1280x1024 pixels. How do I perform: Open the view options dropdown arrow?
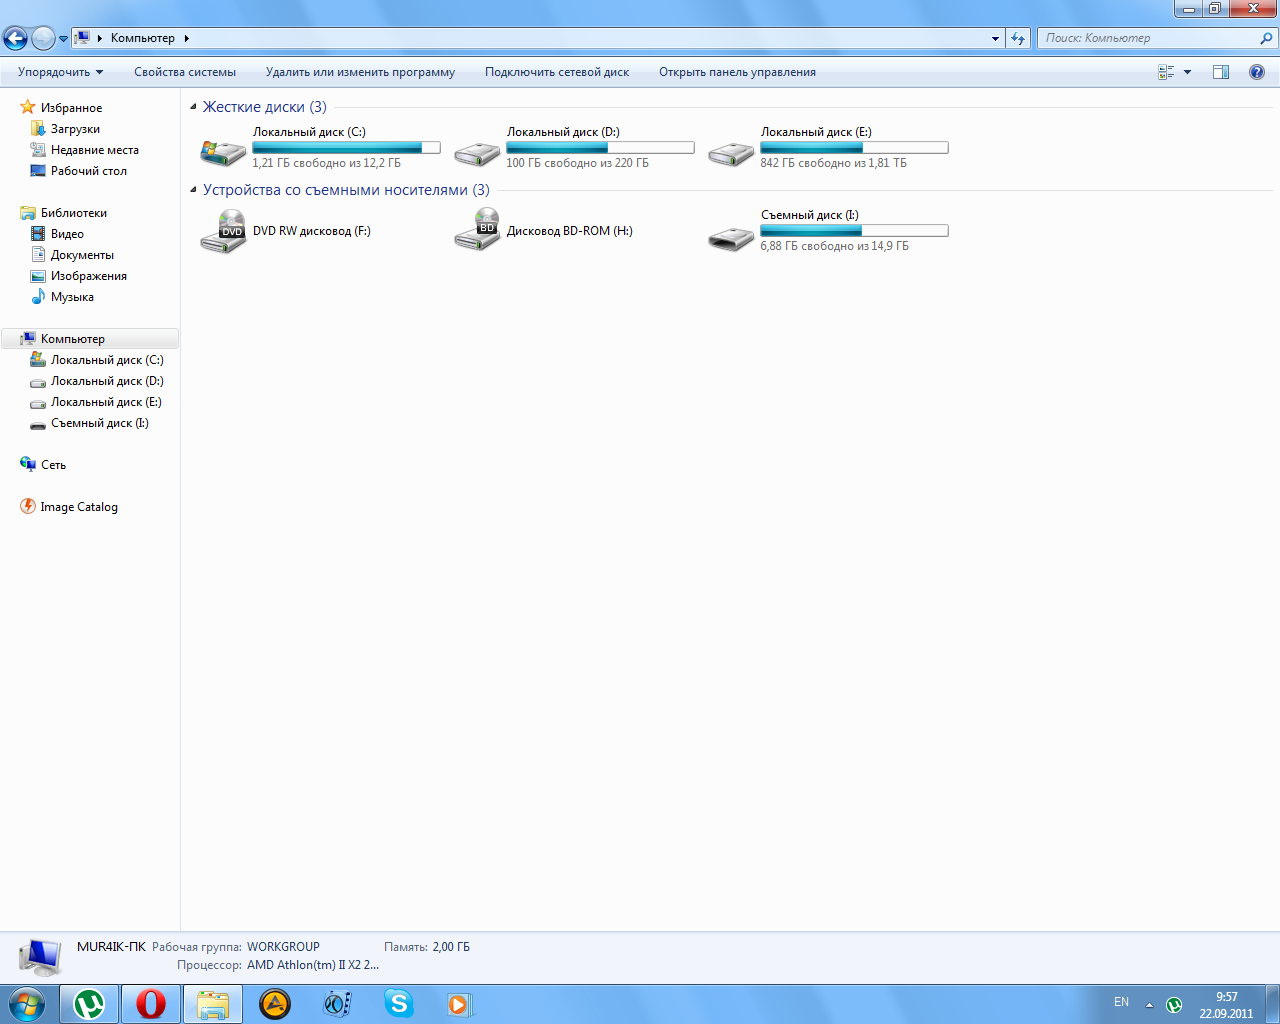pos(1187,72)
